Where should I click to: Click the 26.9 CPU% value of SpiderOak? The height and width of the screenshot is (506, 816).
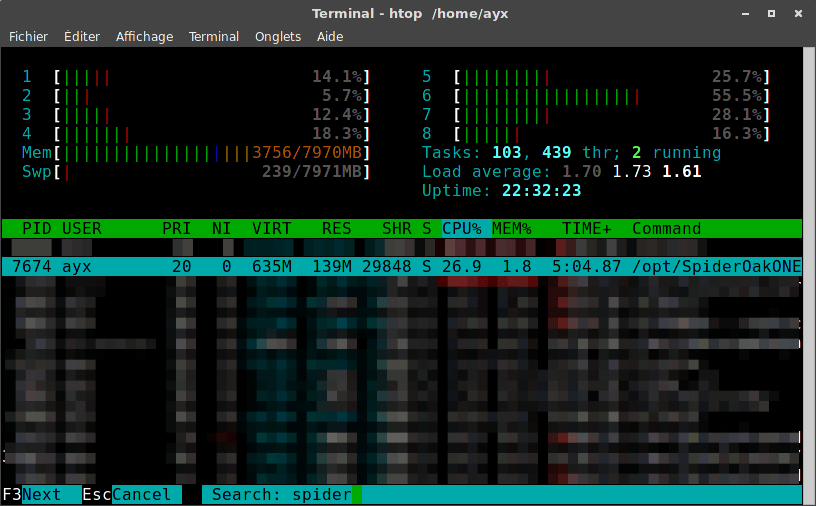click(462, 267)
